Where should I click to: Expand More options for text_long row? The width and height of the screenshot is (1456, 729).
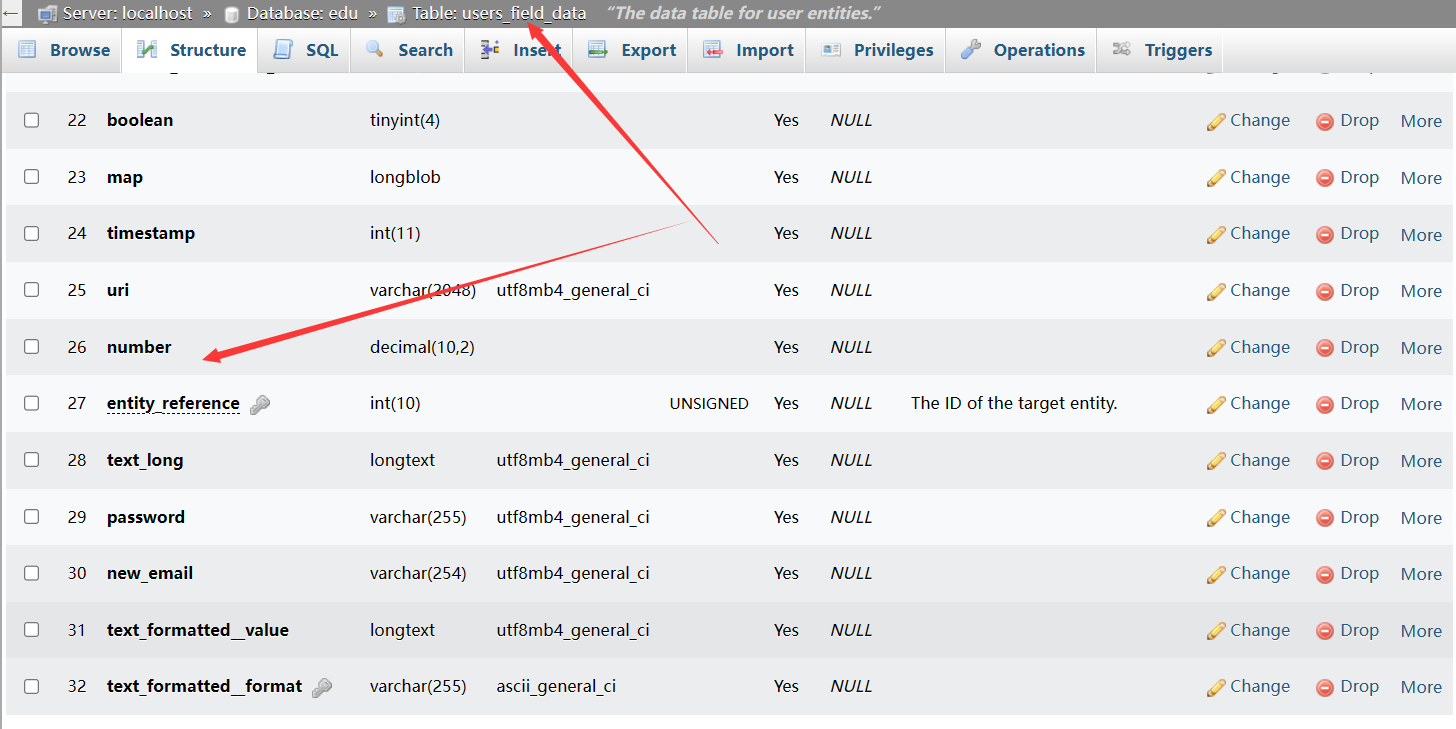1420,461
